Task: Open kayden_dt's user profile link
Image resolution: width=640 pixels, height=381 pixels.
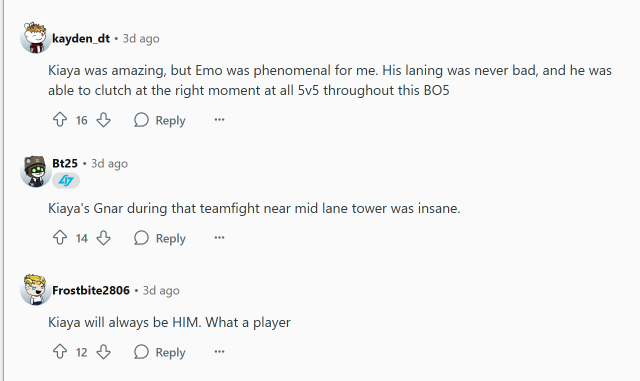Action: point(81,38)
